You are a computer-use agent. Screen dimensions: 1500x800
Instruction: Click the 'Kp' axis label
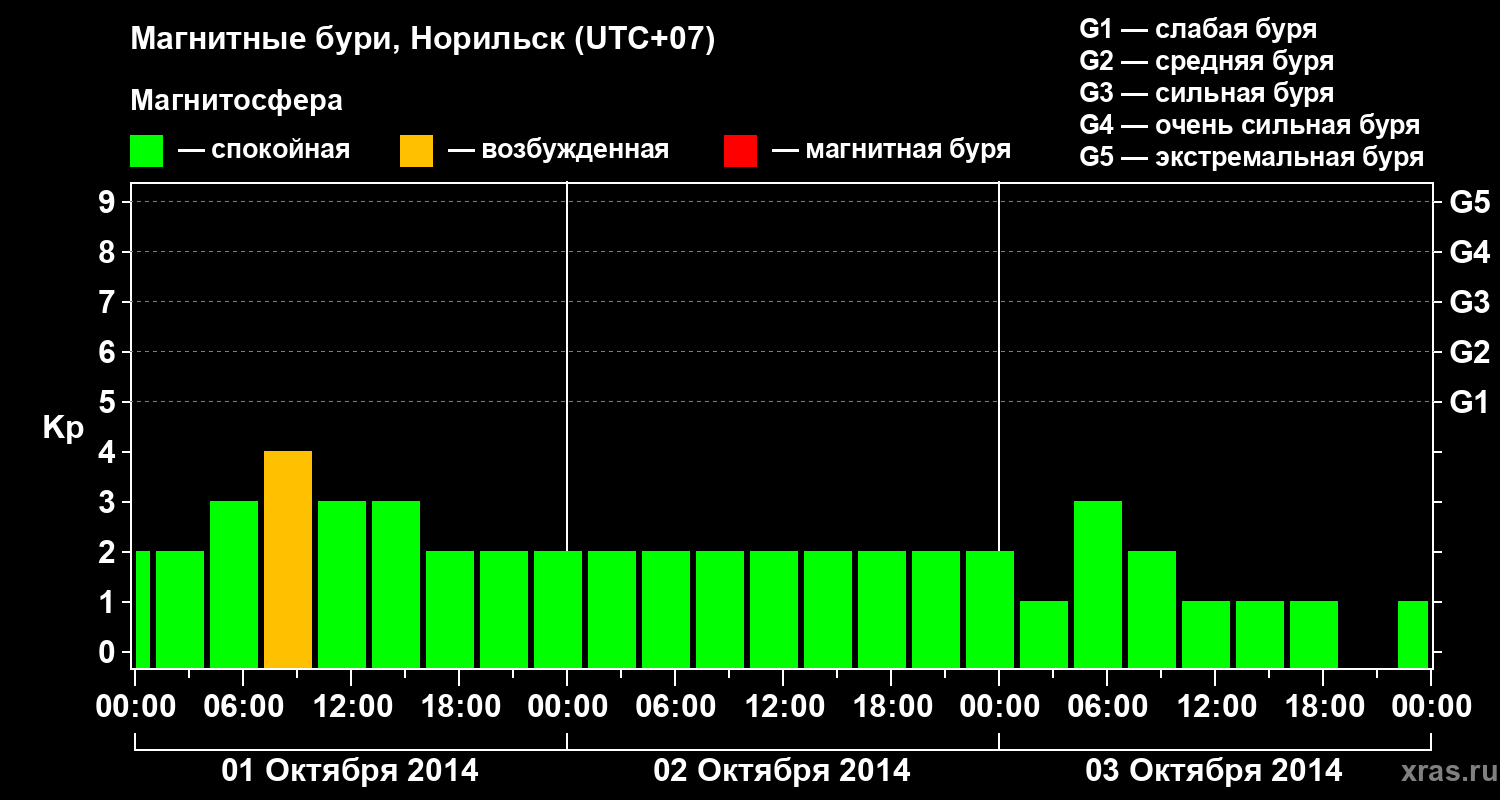(x=63, y=429)
